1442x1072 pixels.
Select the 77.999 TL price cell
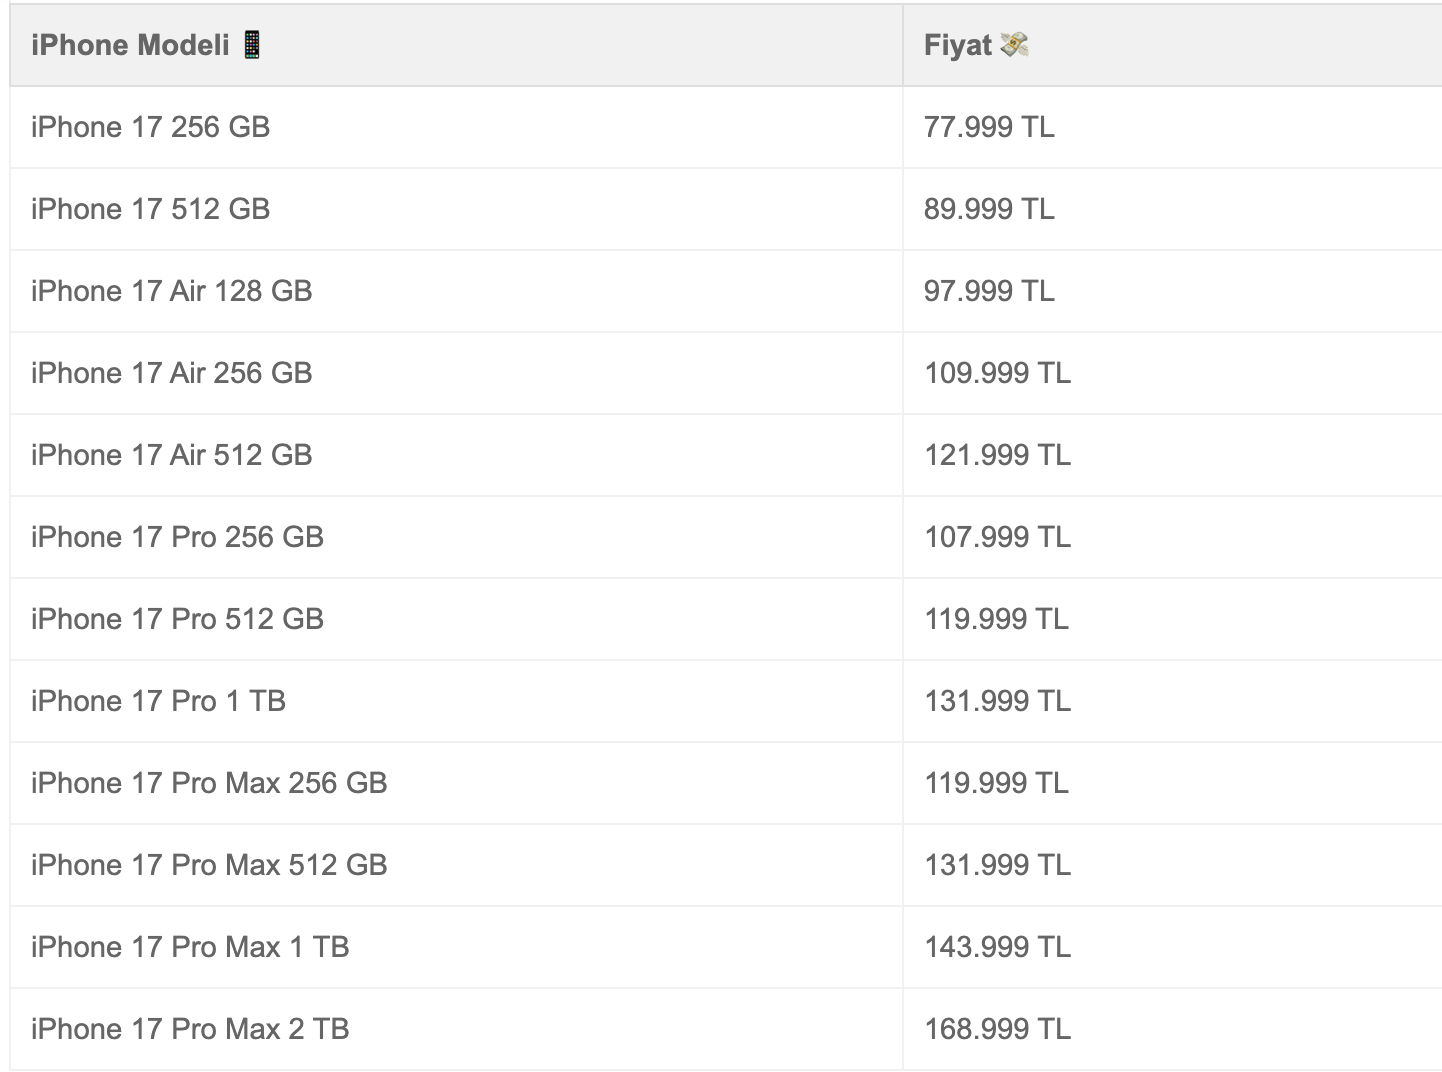click(989, 127)
